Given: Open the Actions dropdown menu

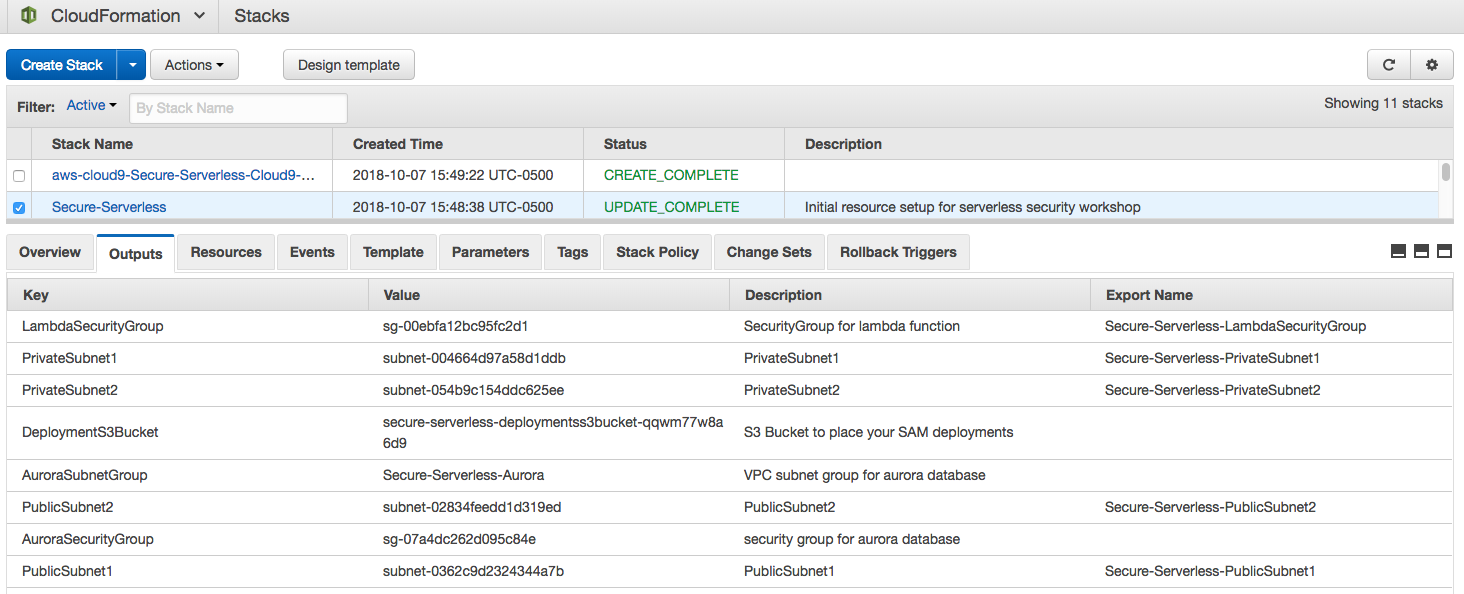Looking at the screenshot, I should click(x=194, y=65).
